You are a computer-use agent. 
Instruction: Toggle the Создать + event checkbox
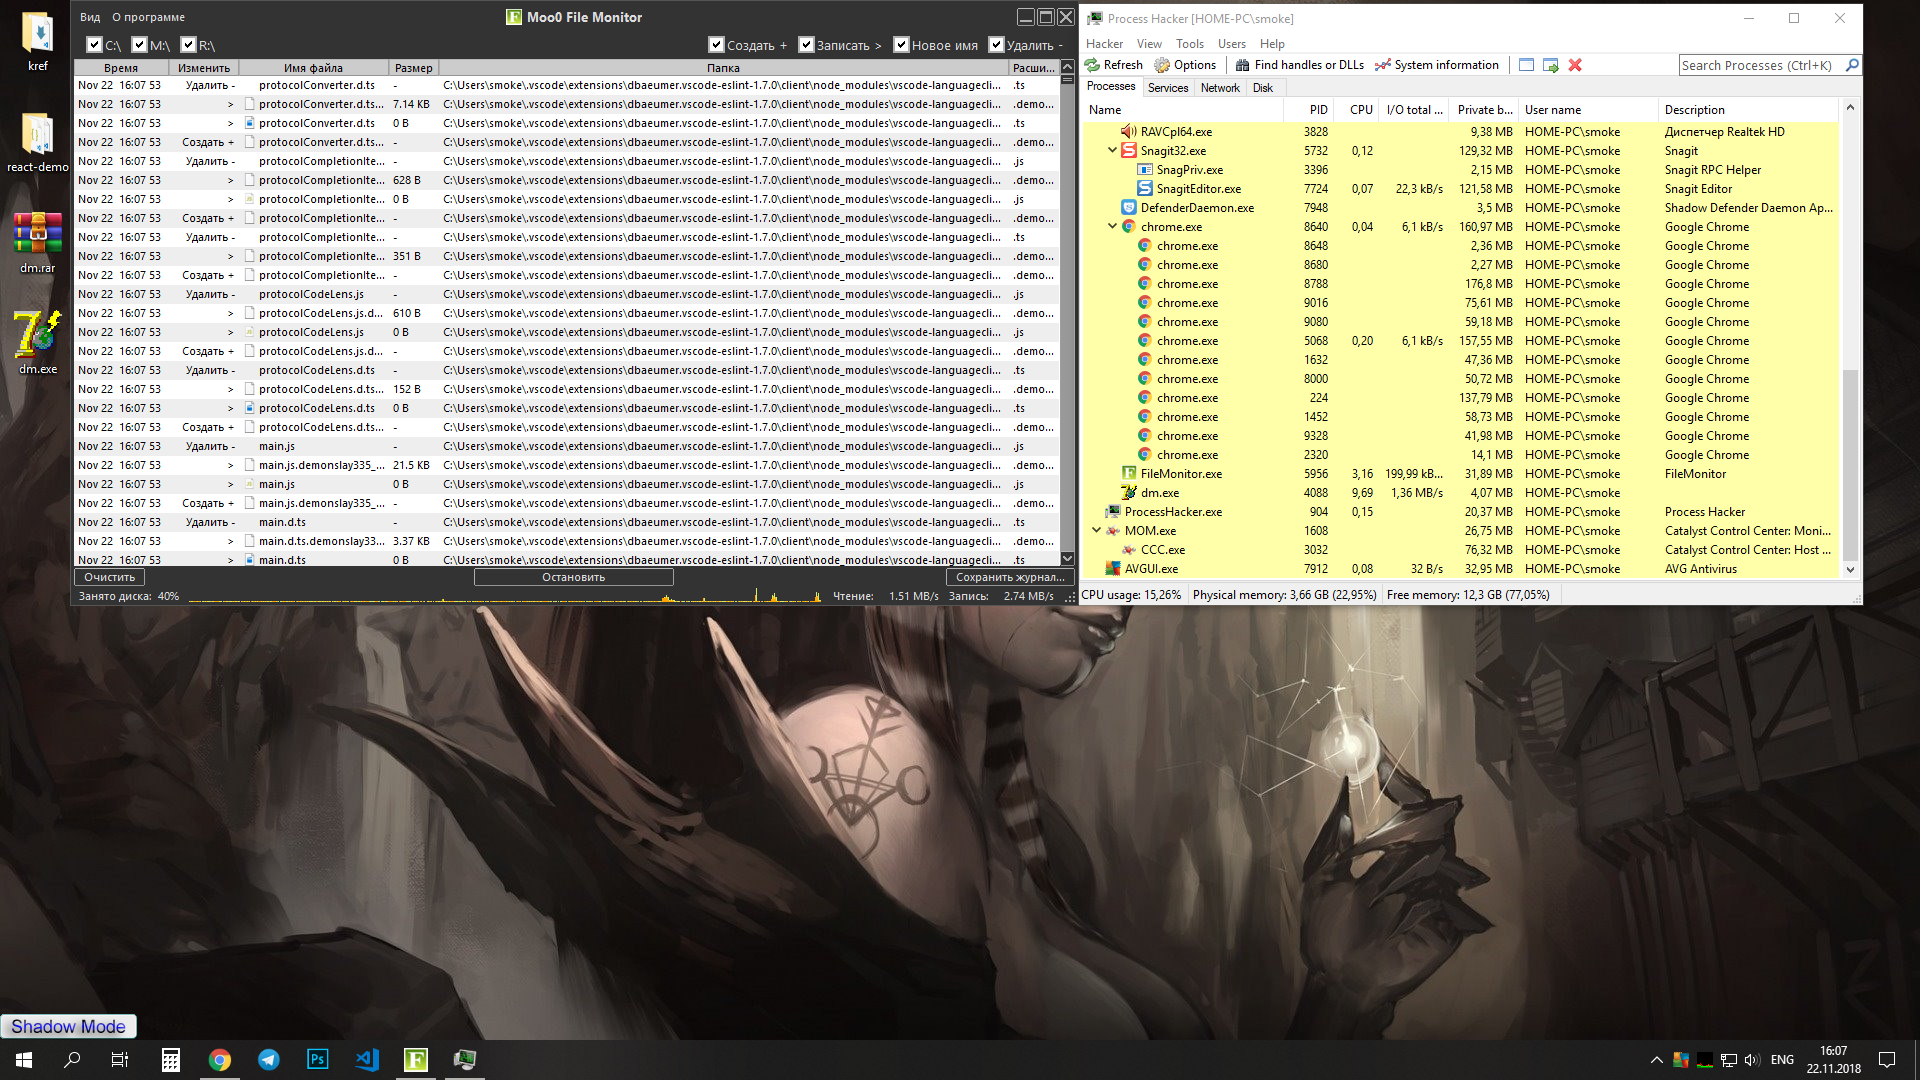click(716, 45)
